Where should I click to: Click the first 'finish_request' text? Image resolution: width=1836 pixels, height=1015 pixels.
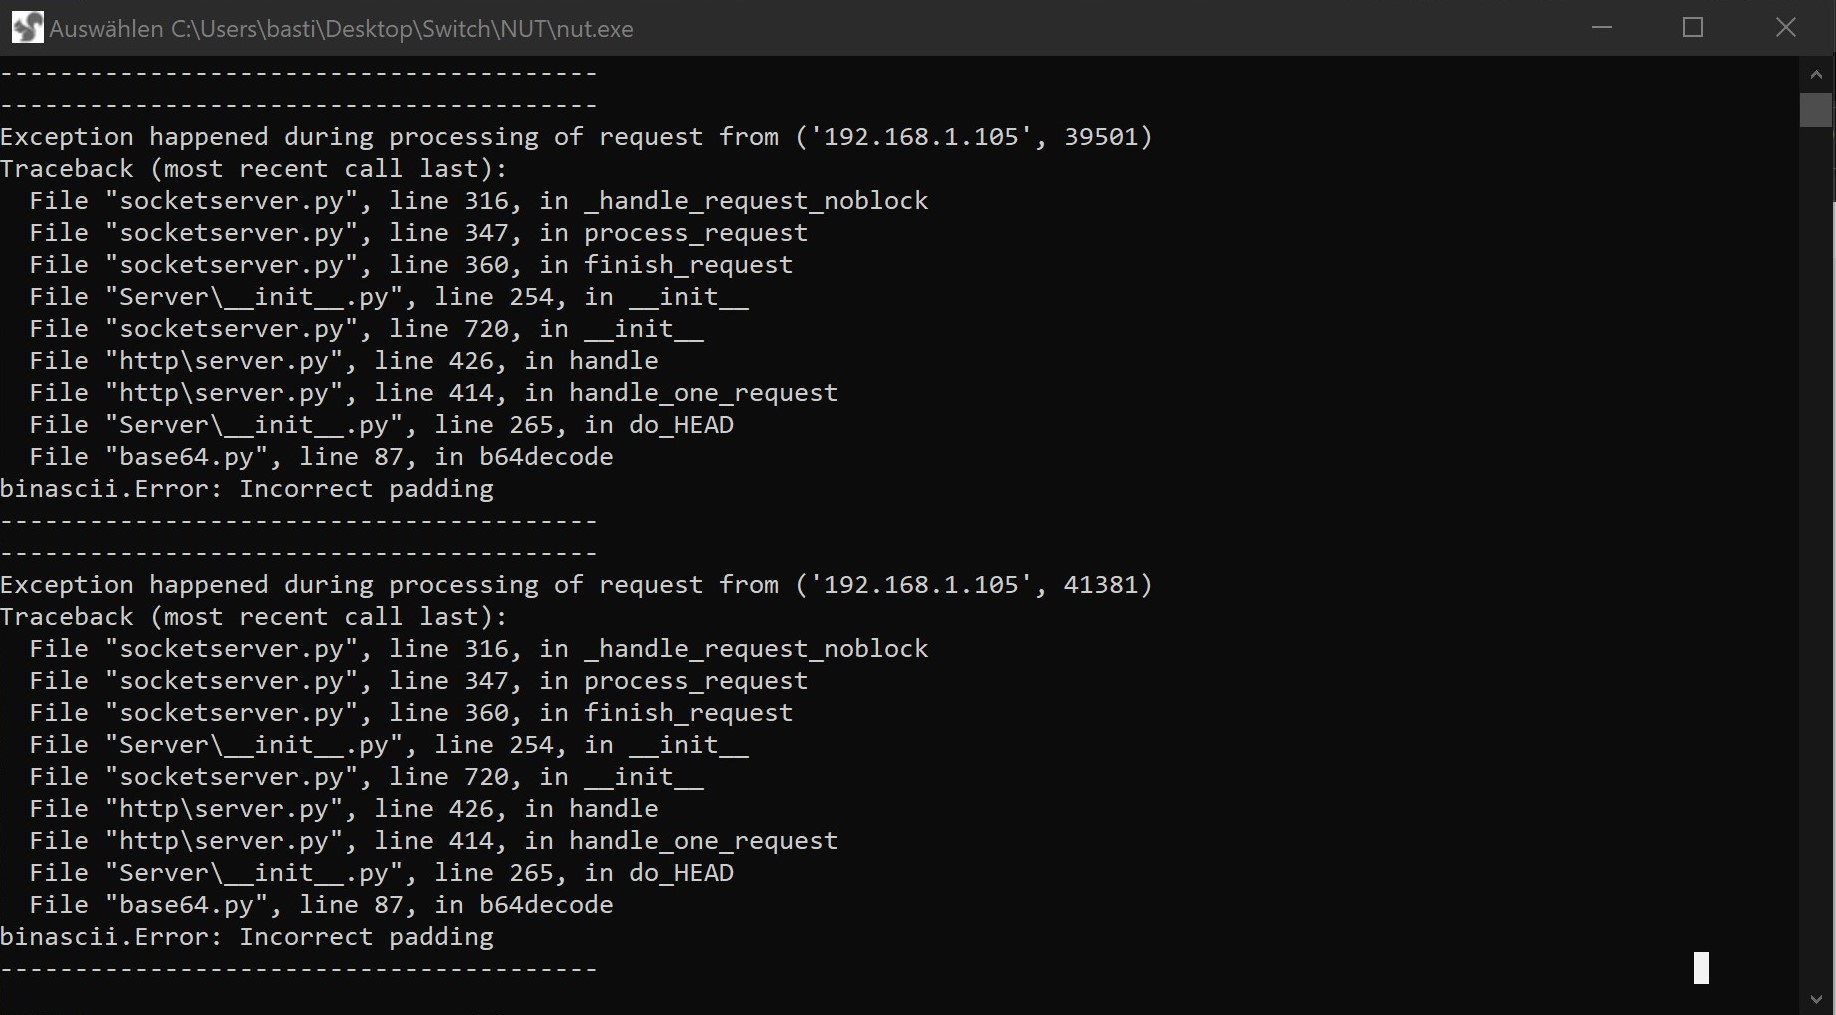689,265
